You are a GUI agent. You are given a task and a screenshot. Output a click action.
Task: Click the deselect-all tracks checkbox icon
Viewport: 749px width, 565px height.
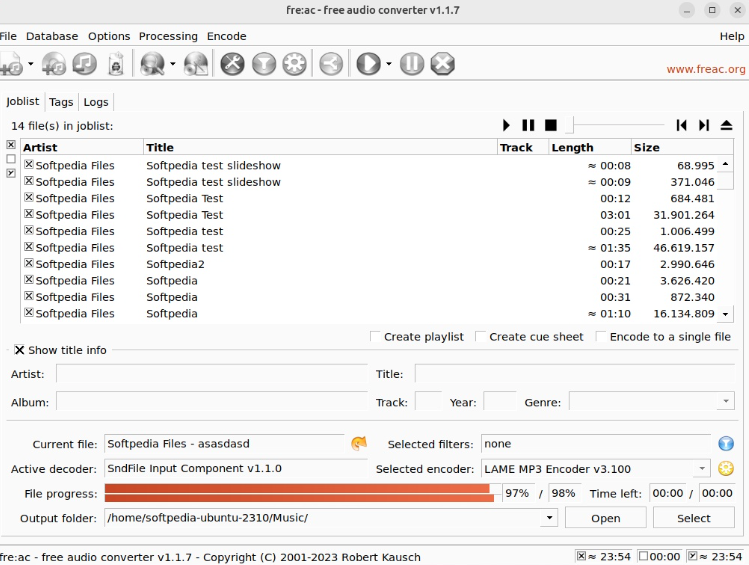coord(11,159)
